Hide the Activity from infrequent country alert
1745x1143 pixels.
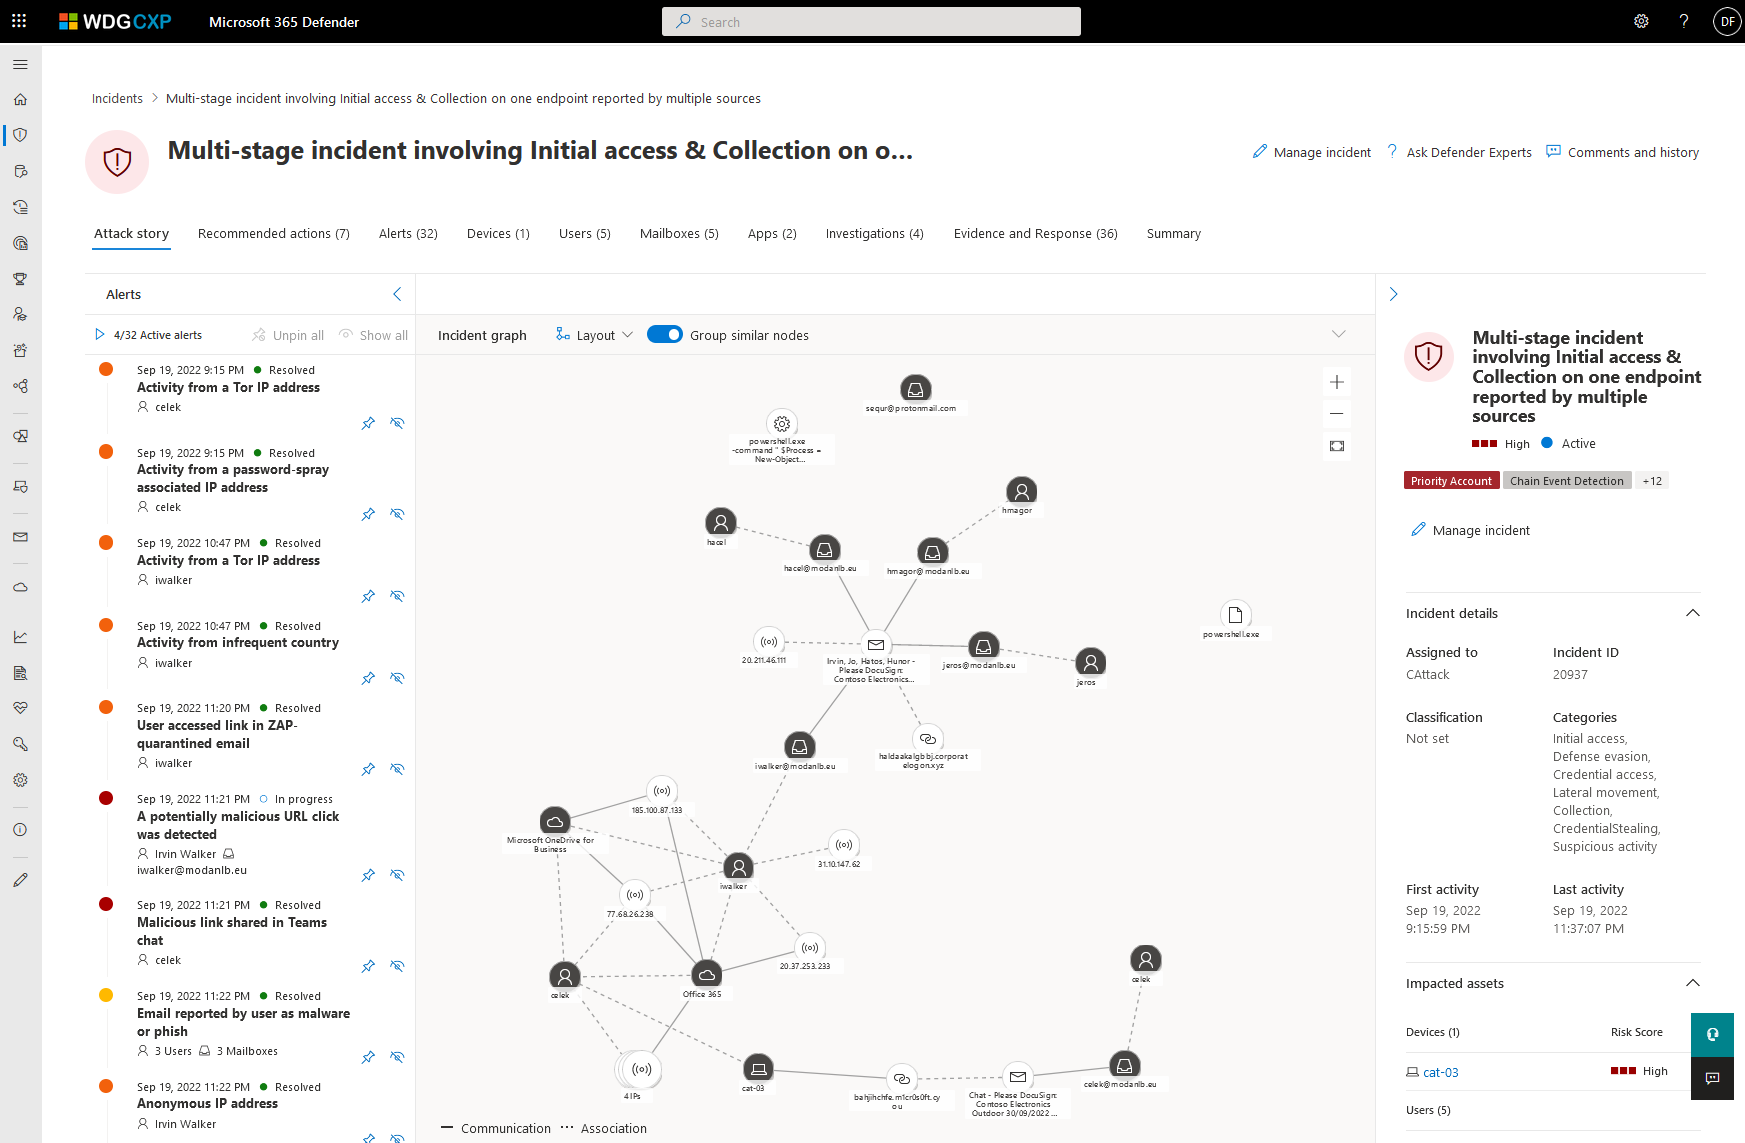397,678
